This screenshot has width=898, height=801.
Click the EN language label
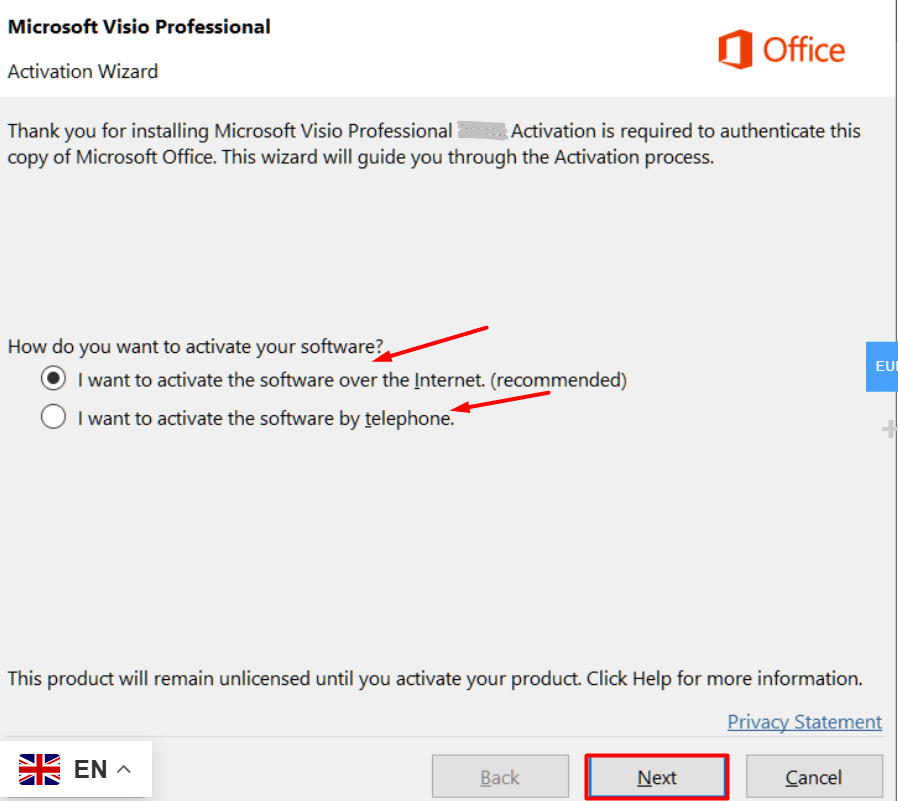coord(91,769)
